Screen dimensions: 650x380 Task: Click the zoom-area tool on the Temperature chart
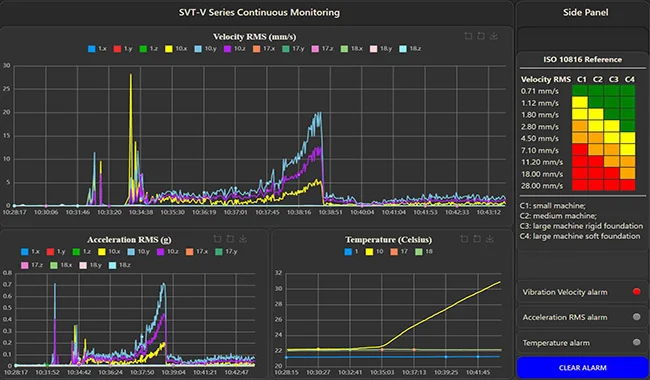(x=464, y=239)
